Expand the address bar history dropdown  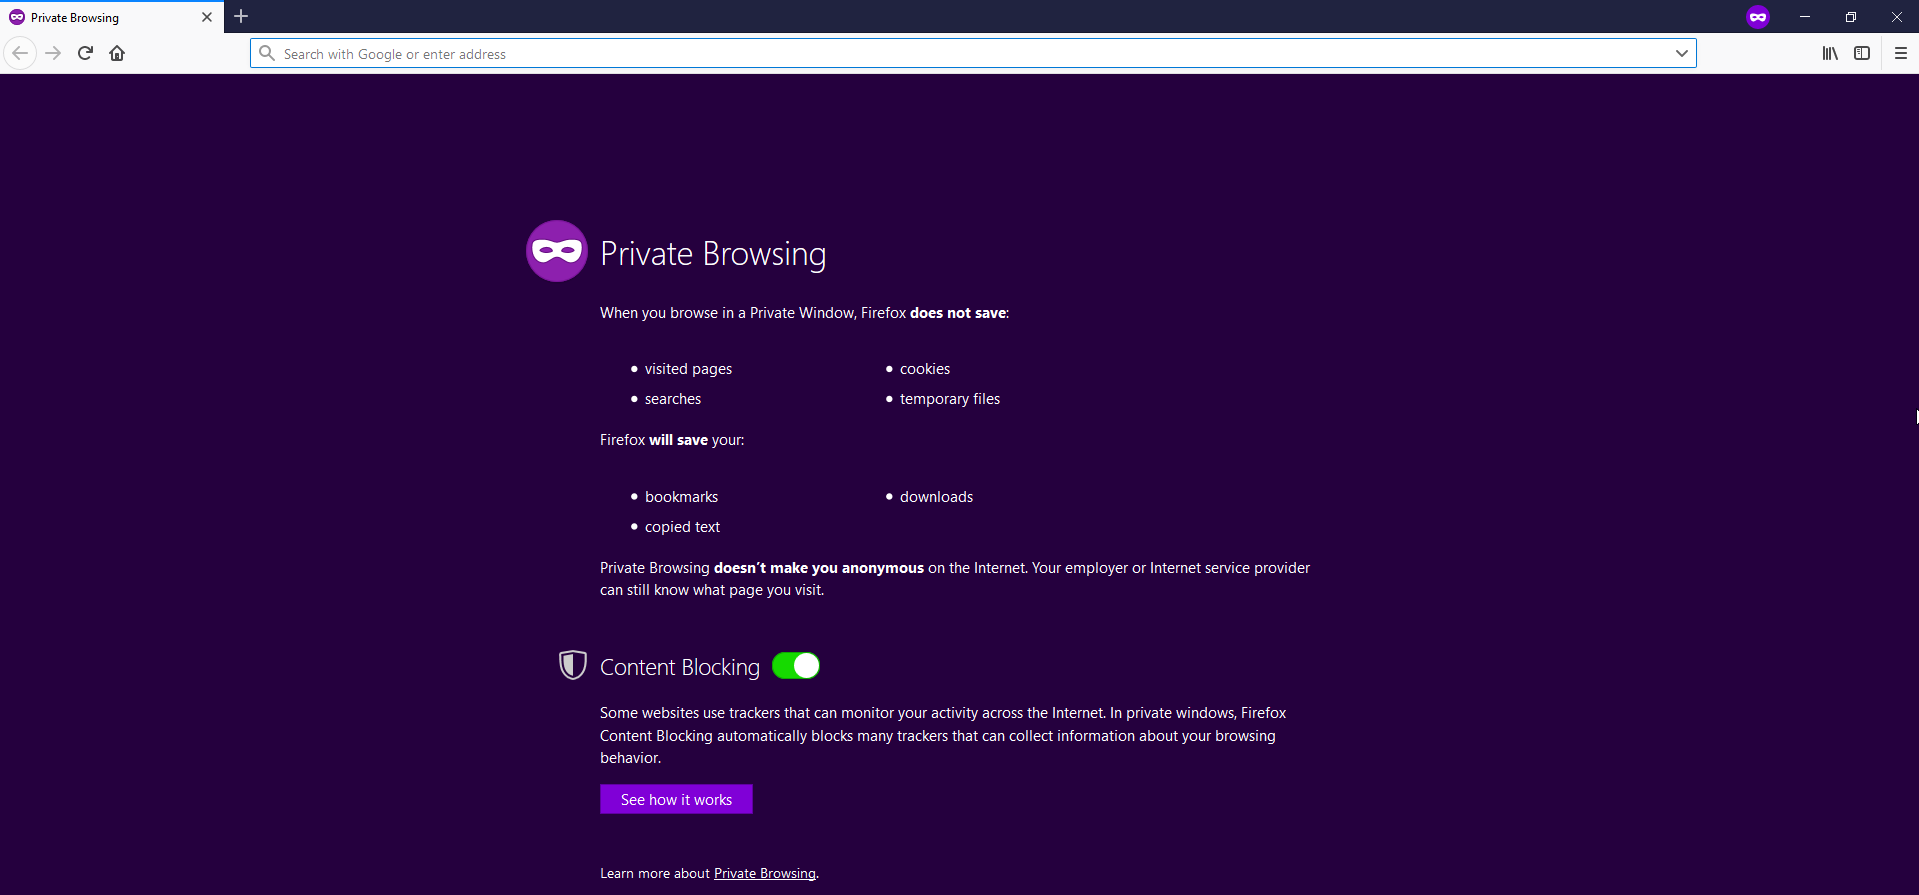(x=1681, y=53)
